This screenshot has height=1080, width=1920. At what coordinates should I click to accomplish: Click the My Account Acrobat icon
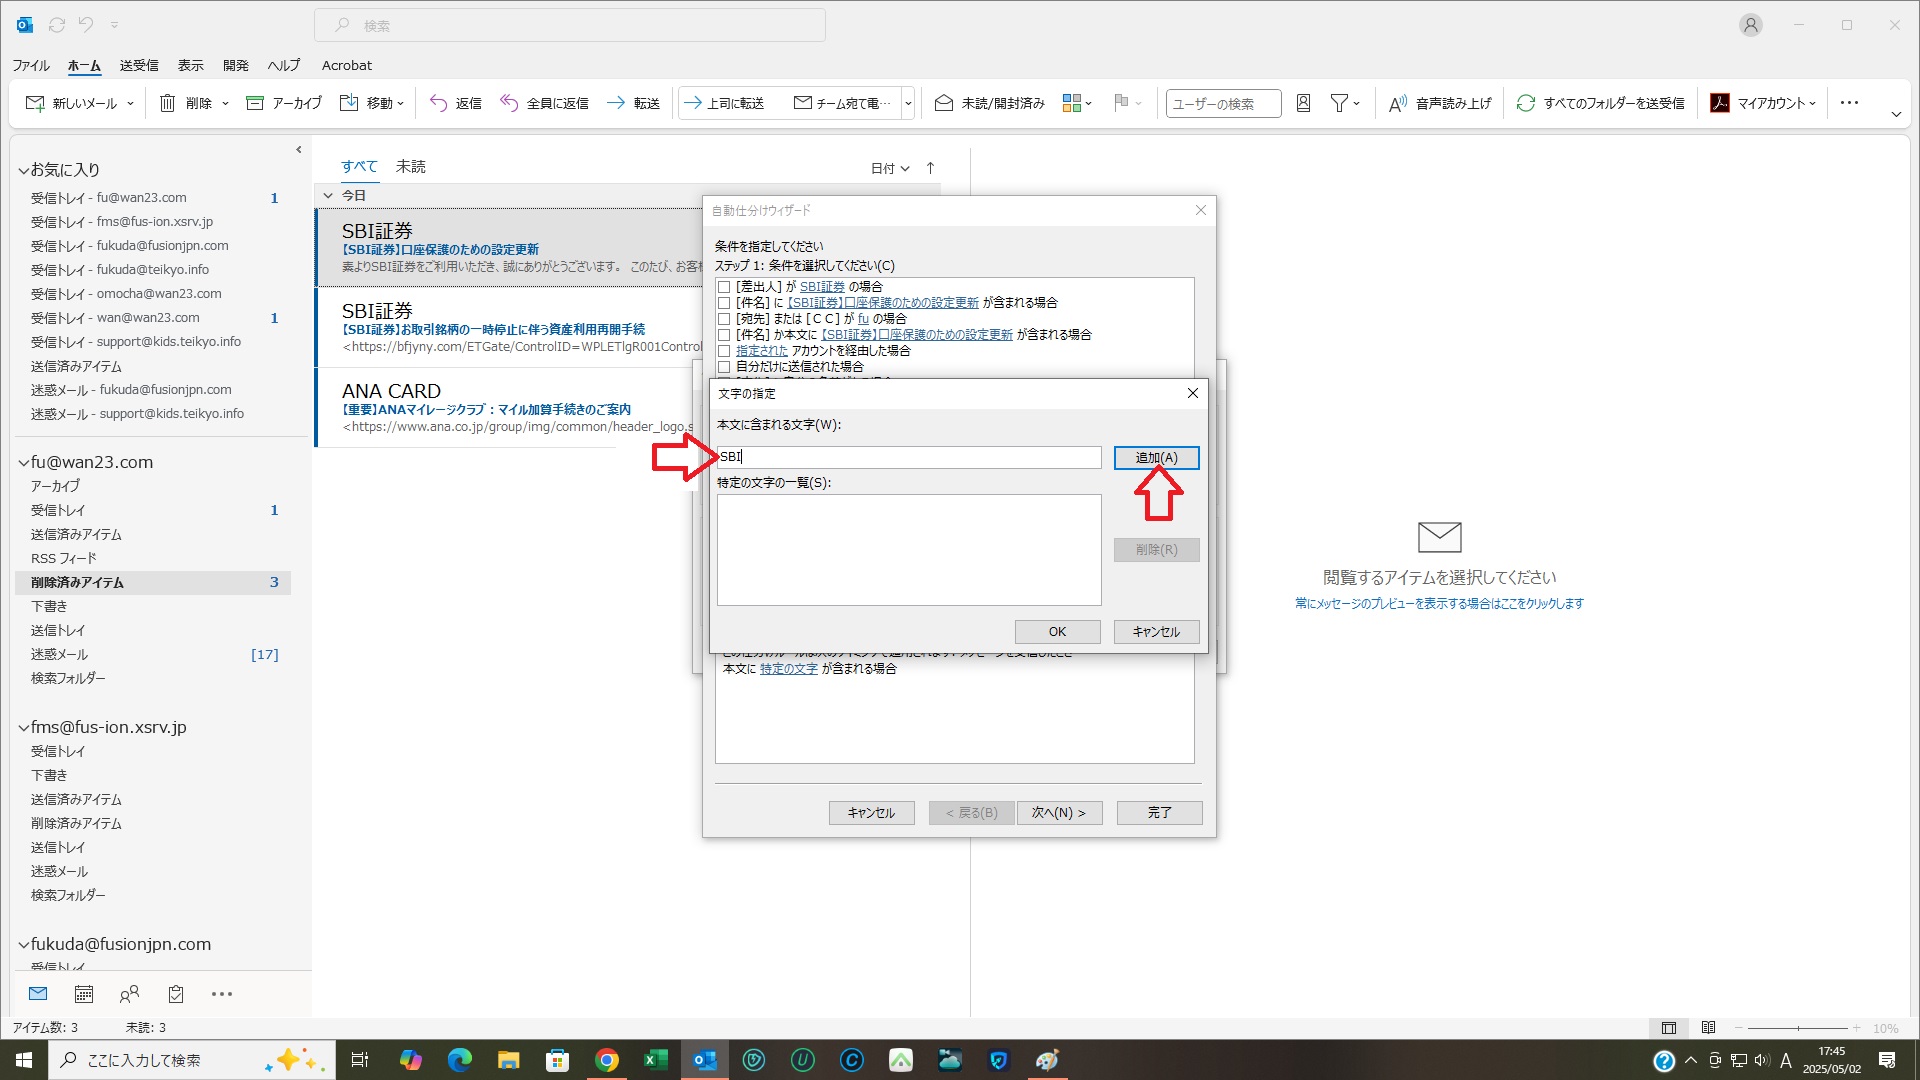[x=1720, y=103]
